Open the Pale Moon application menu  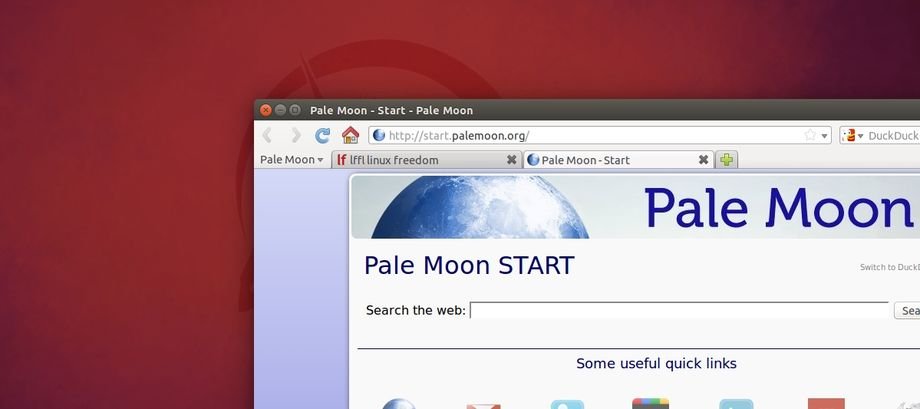point(292,160)
